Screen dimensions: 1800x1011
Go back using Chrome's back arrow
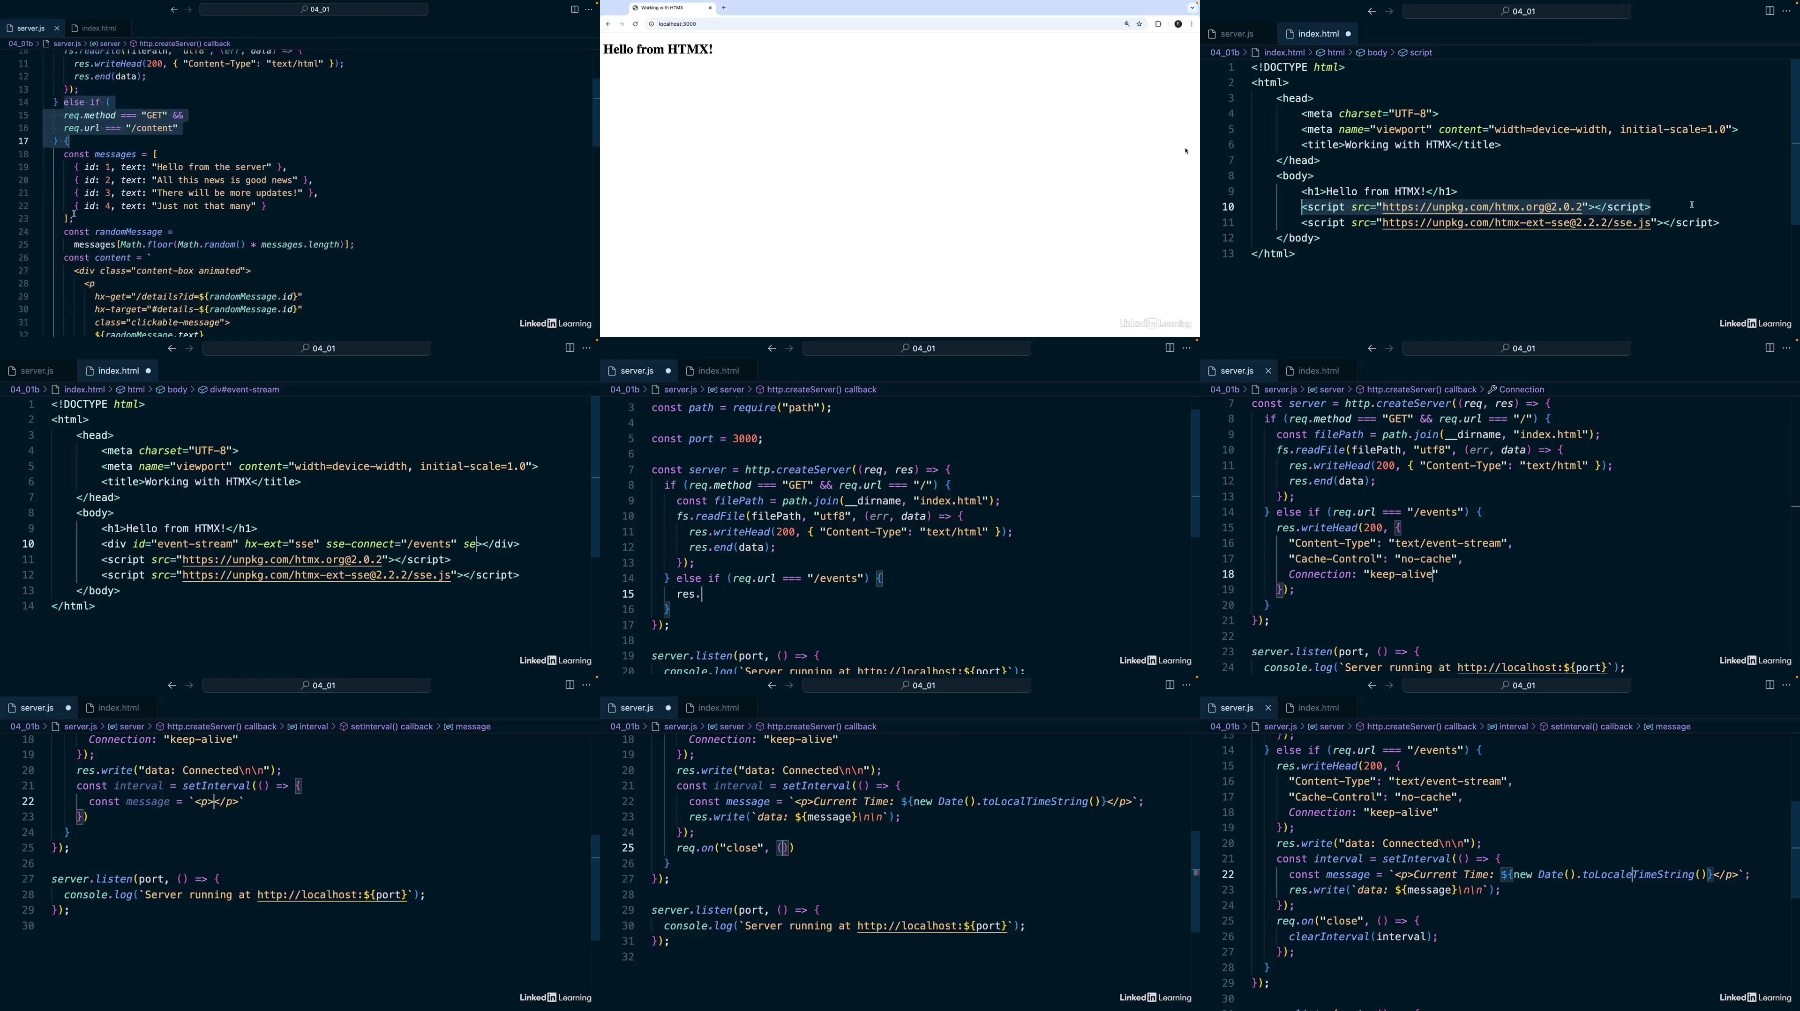point(608,24)
